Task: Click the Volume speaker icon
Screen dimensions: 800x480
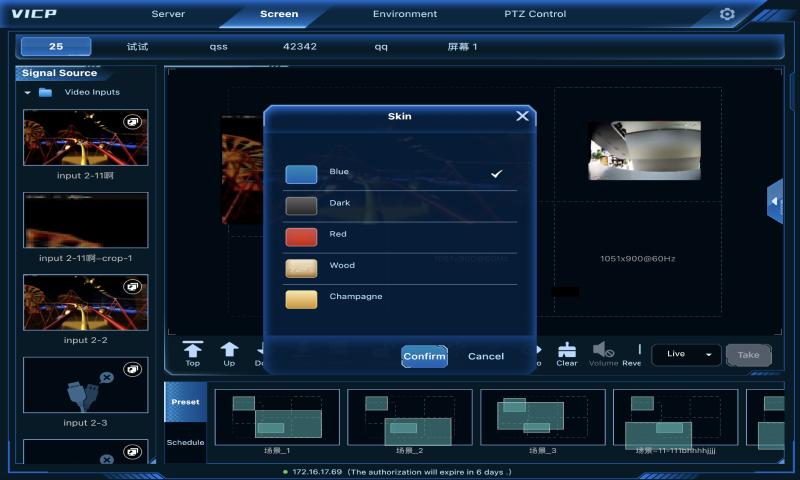Action: [603, 350]
